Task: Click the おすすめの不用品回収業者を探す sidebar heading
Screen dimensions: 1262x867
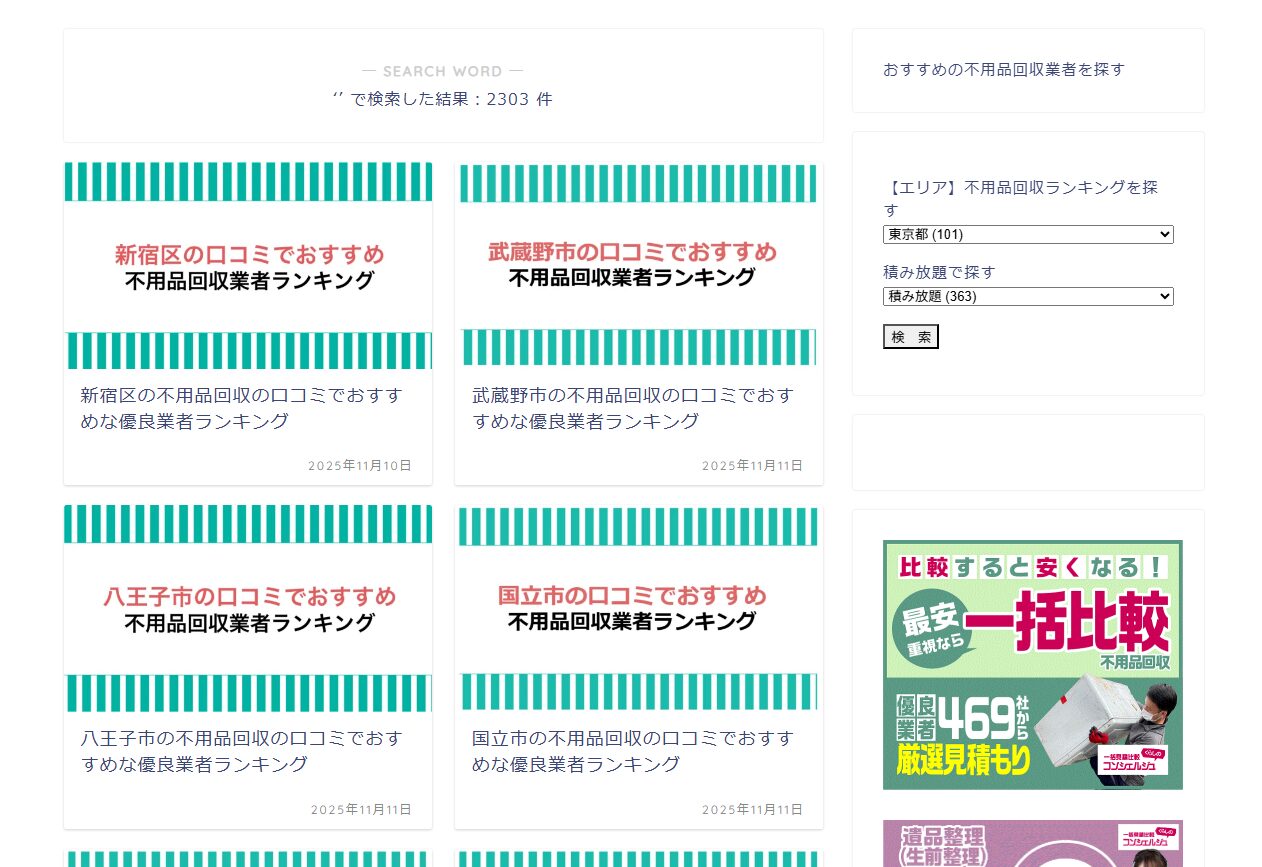Action: (1003, 70)
